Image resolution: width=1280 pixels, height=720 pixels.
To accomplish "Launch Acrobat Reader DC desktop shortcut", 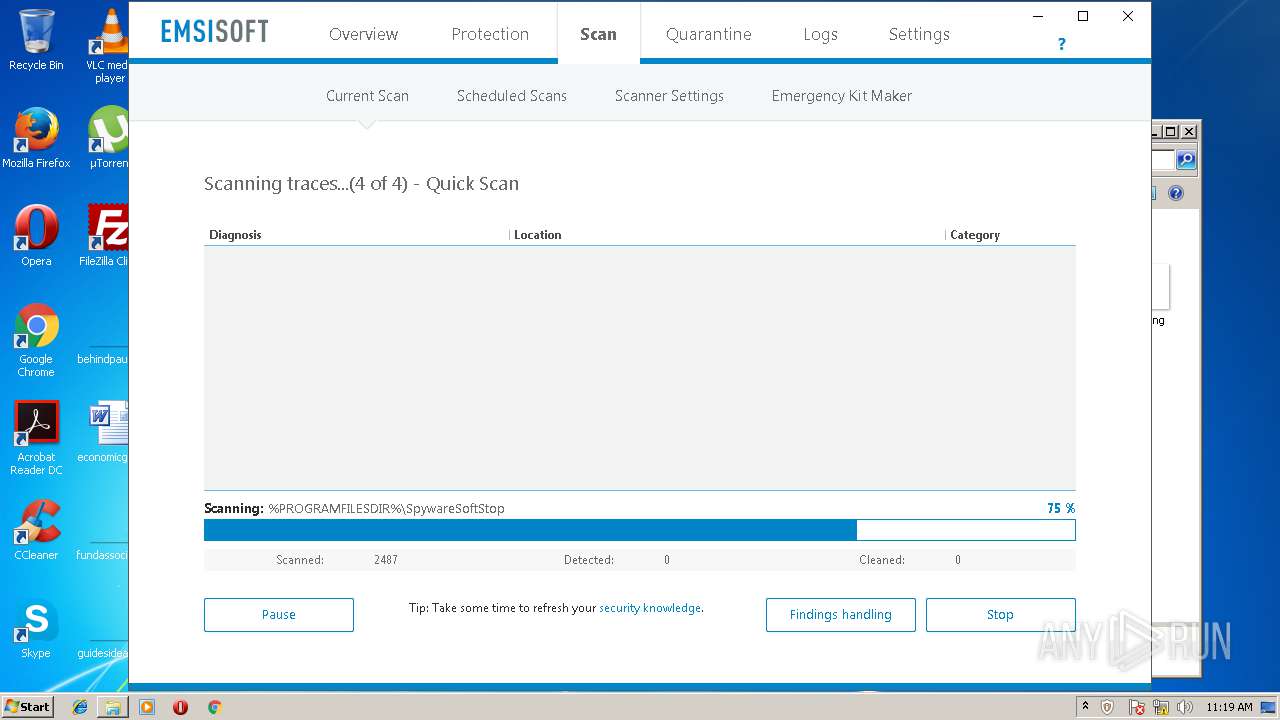I will 36,438.
